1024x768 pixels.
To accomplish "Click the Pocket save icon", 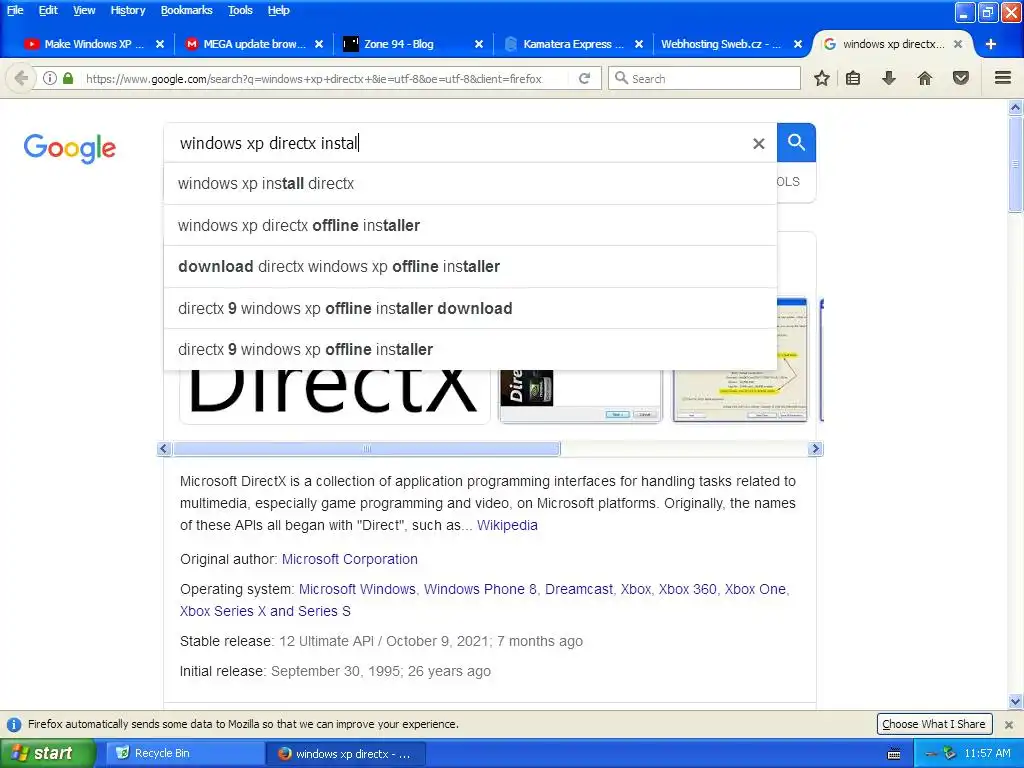I will click(x=961, y=78).
